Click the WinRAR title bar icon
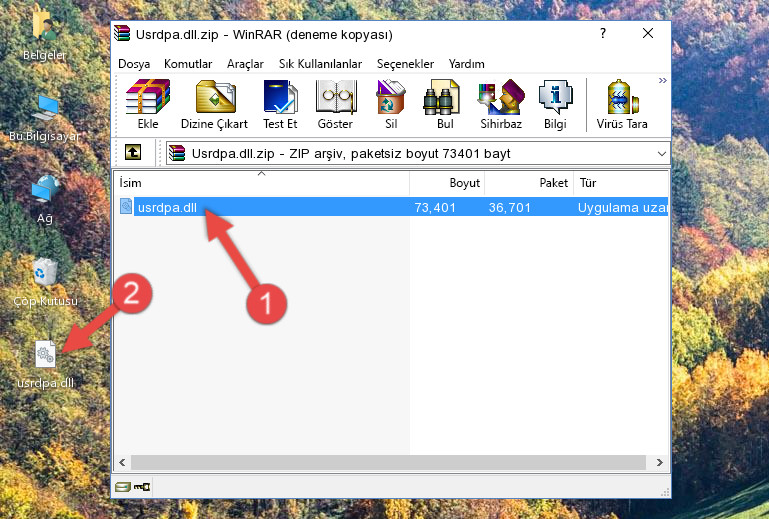This screenshot has height=519, width=769. (122, 34)
